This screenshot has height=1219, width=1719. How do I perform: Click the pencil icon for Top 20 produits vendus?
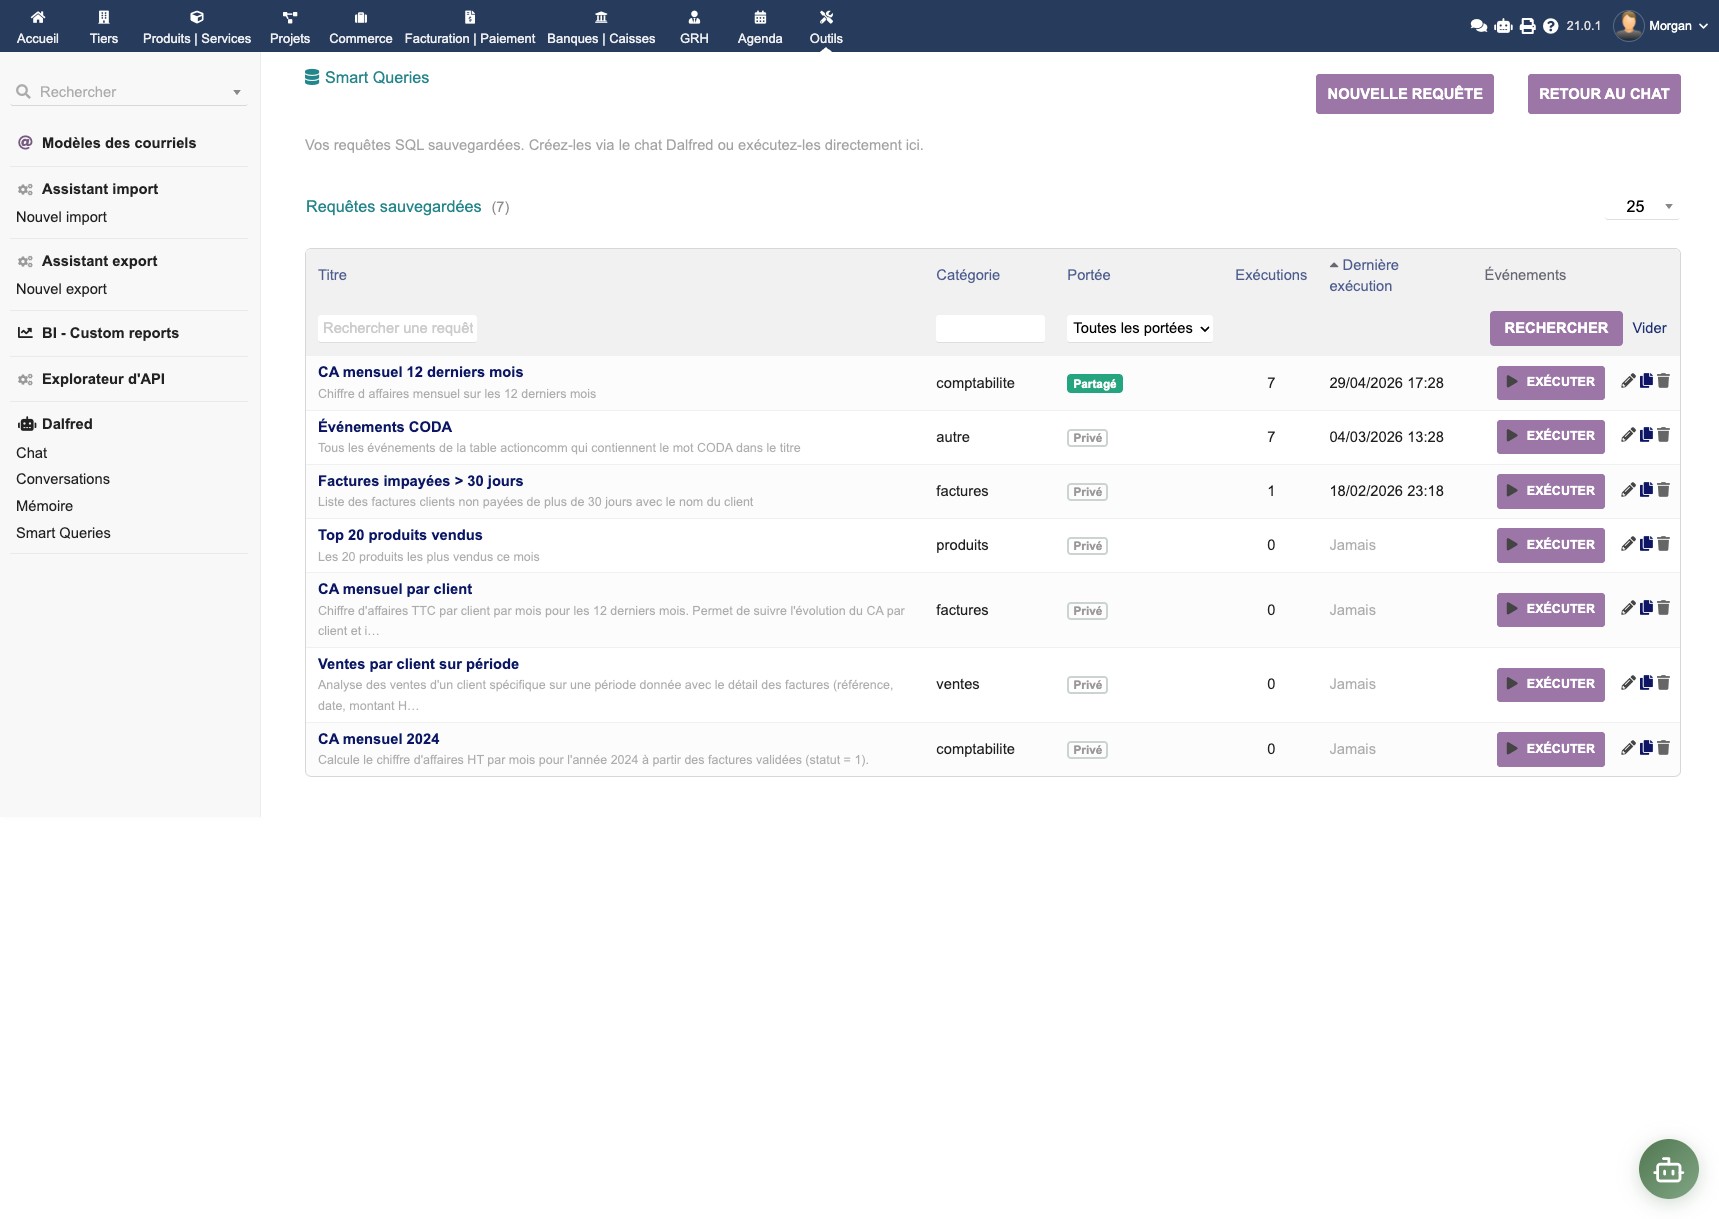1628,544
